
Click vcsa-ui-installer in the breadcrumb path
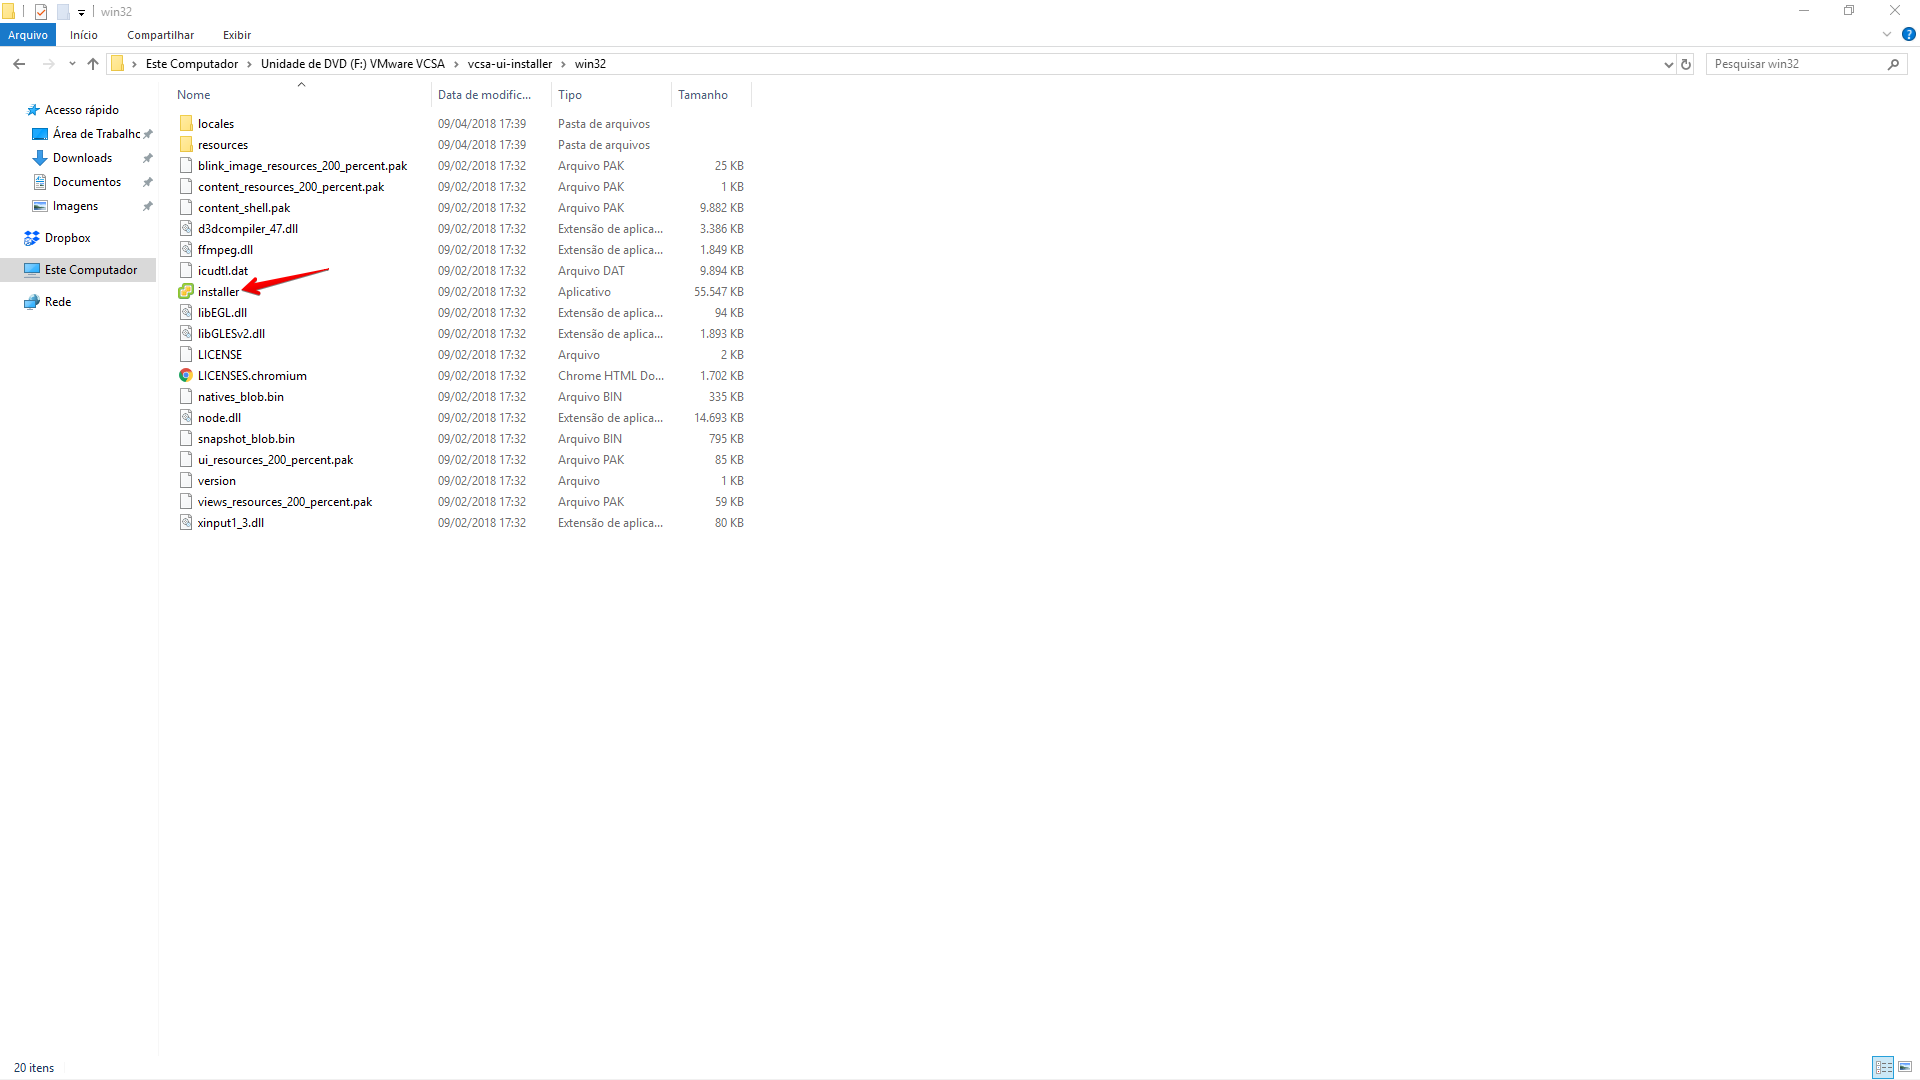(509, 64)
